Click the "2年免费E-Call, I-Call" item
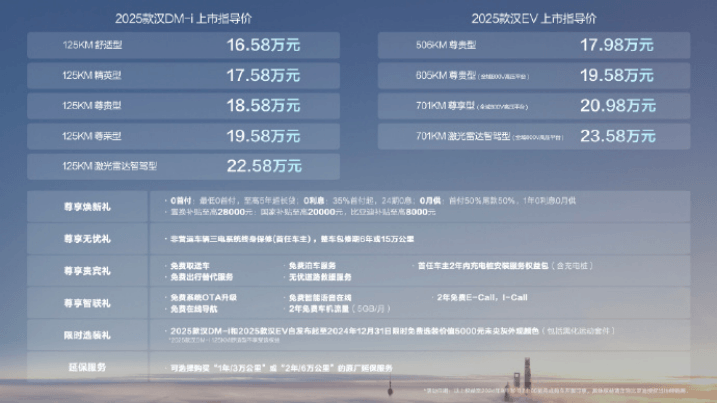 click(482, 298)
